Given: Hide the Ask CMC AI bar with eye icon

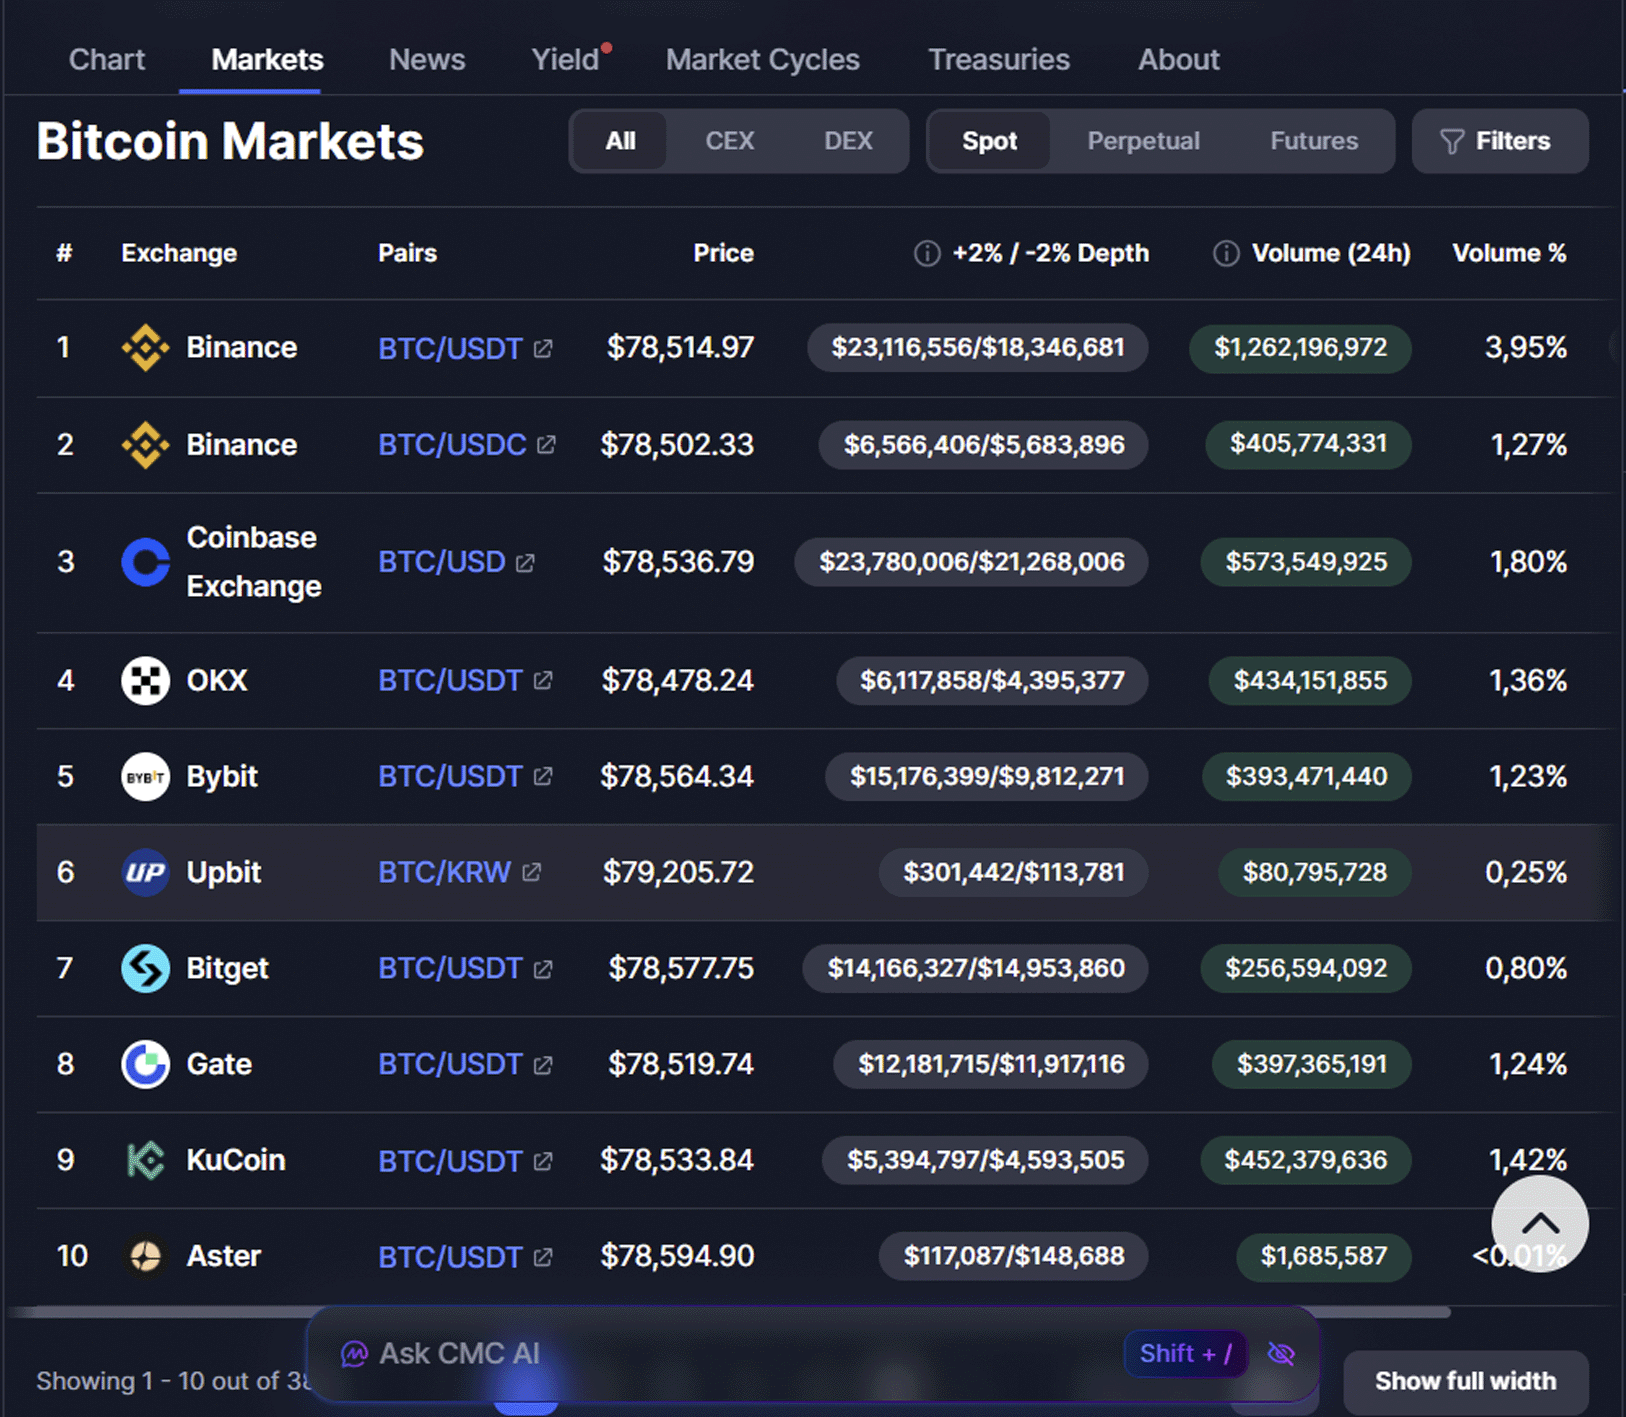Looking at the screenshot, I should pos(1281,1354).
